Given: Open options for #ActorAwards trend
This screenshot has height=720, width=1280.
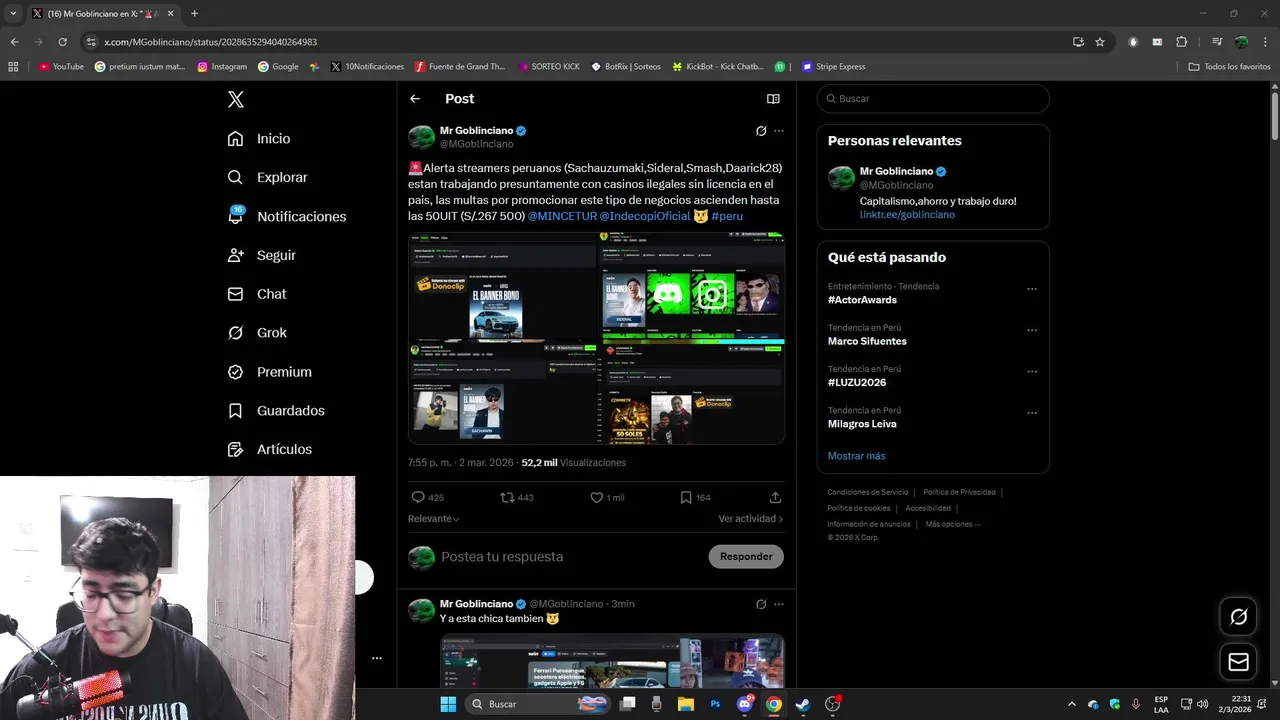Looking at the screenshot, I should (x=1032, y=289).
